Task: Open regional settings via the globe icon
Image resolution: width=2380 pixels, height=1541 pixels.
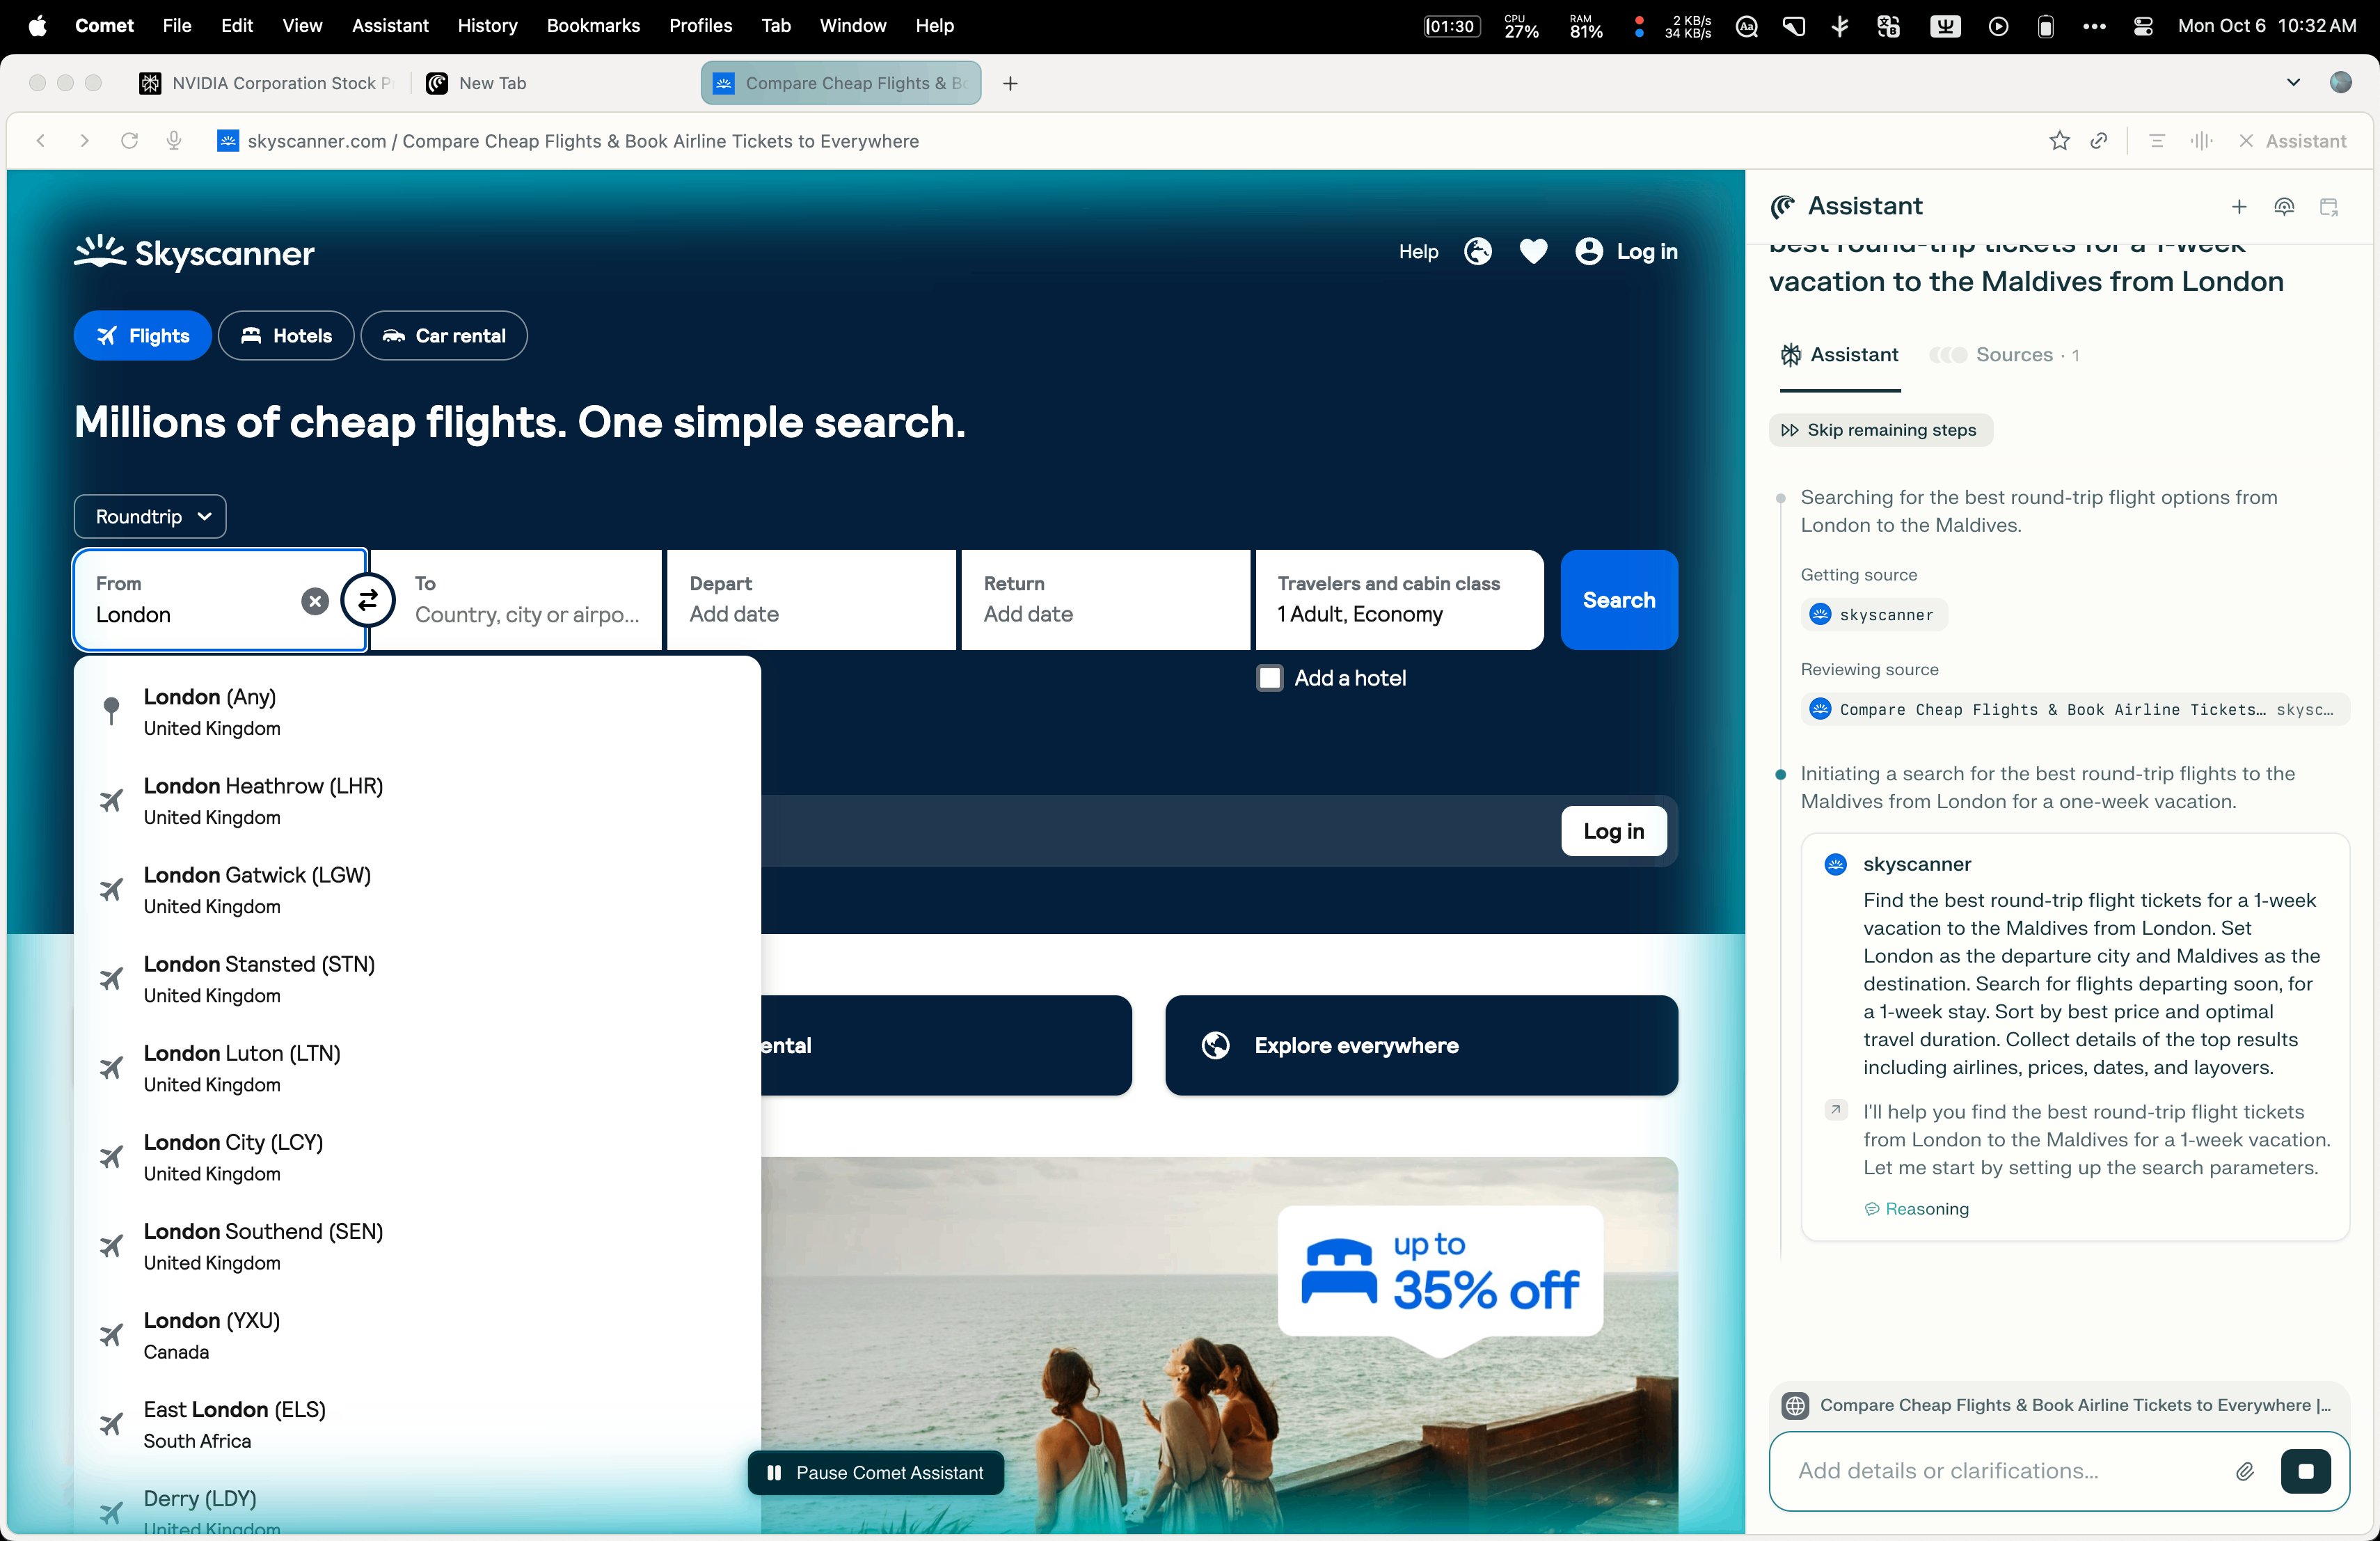Action: click(x=1477, y=251)
